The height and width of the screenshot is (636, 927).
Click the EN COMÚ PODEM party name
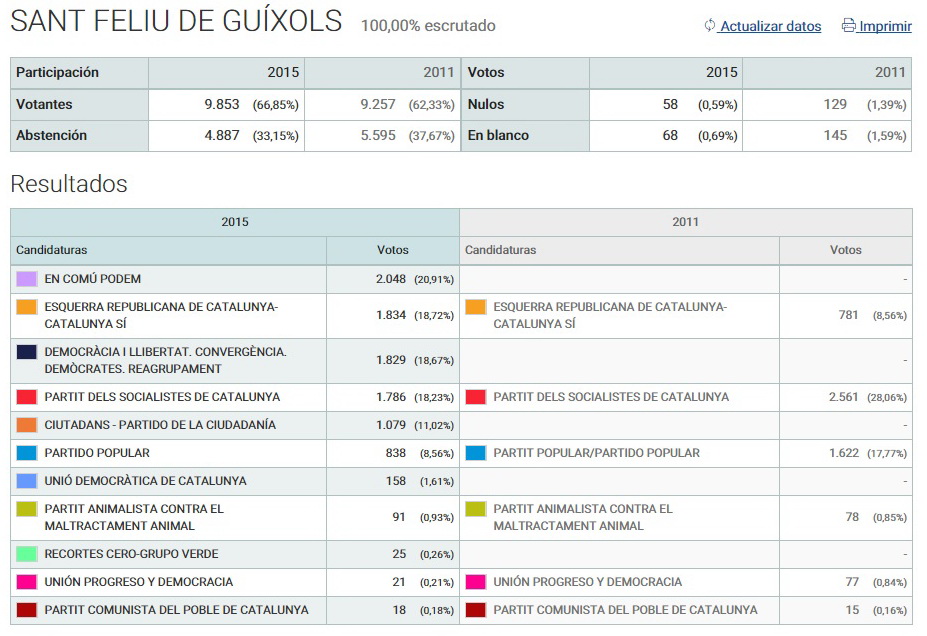pyautogui.click(x=93, y=279)
